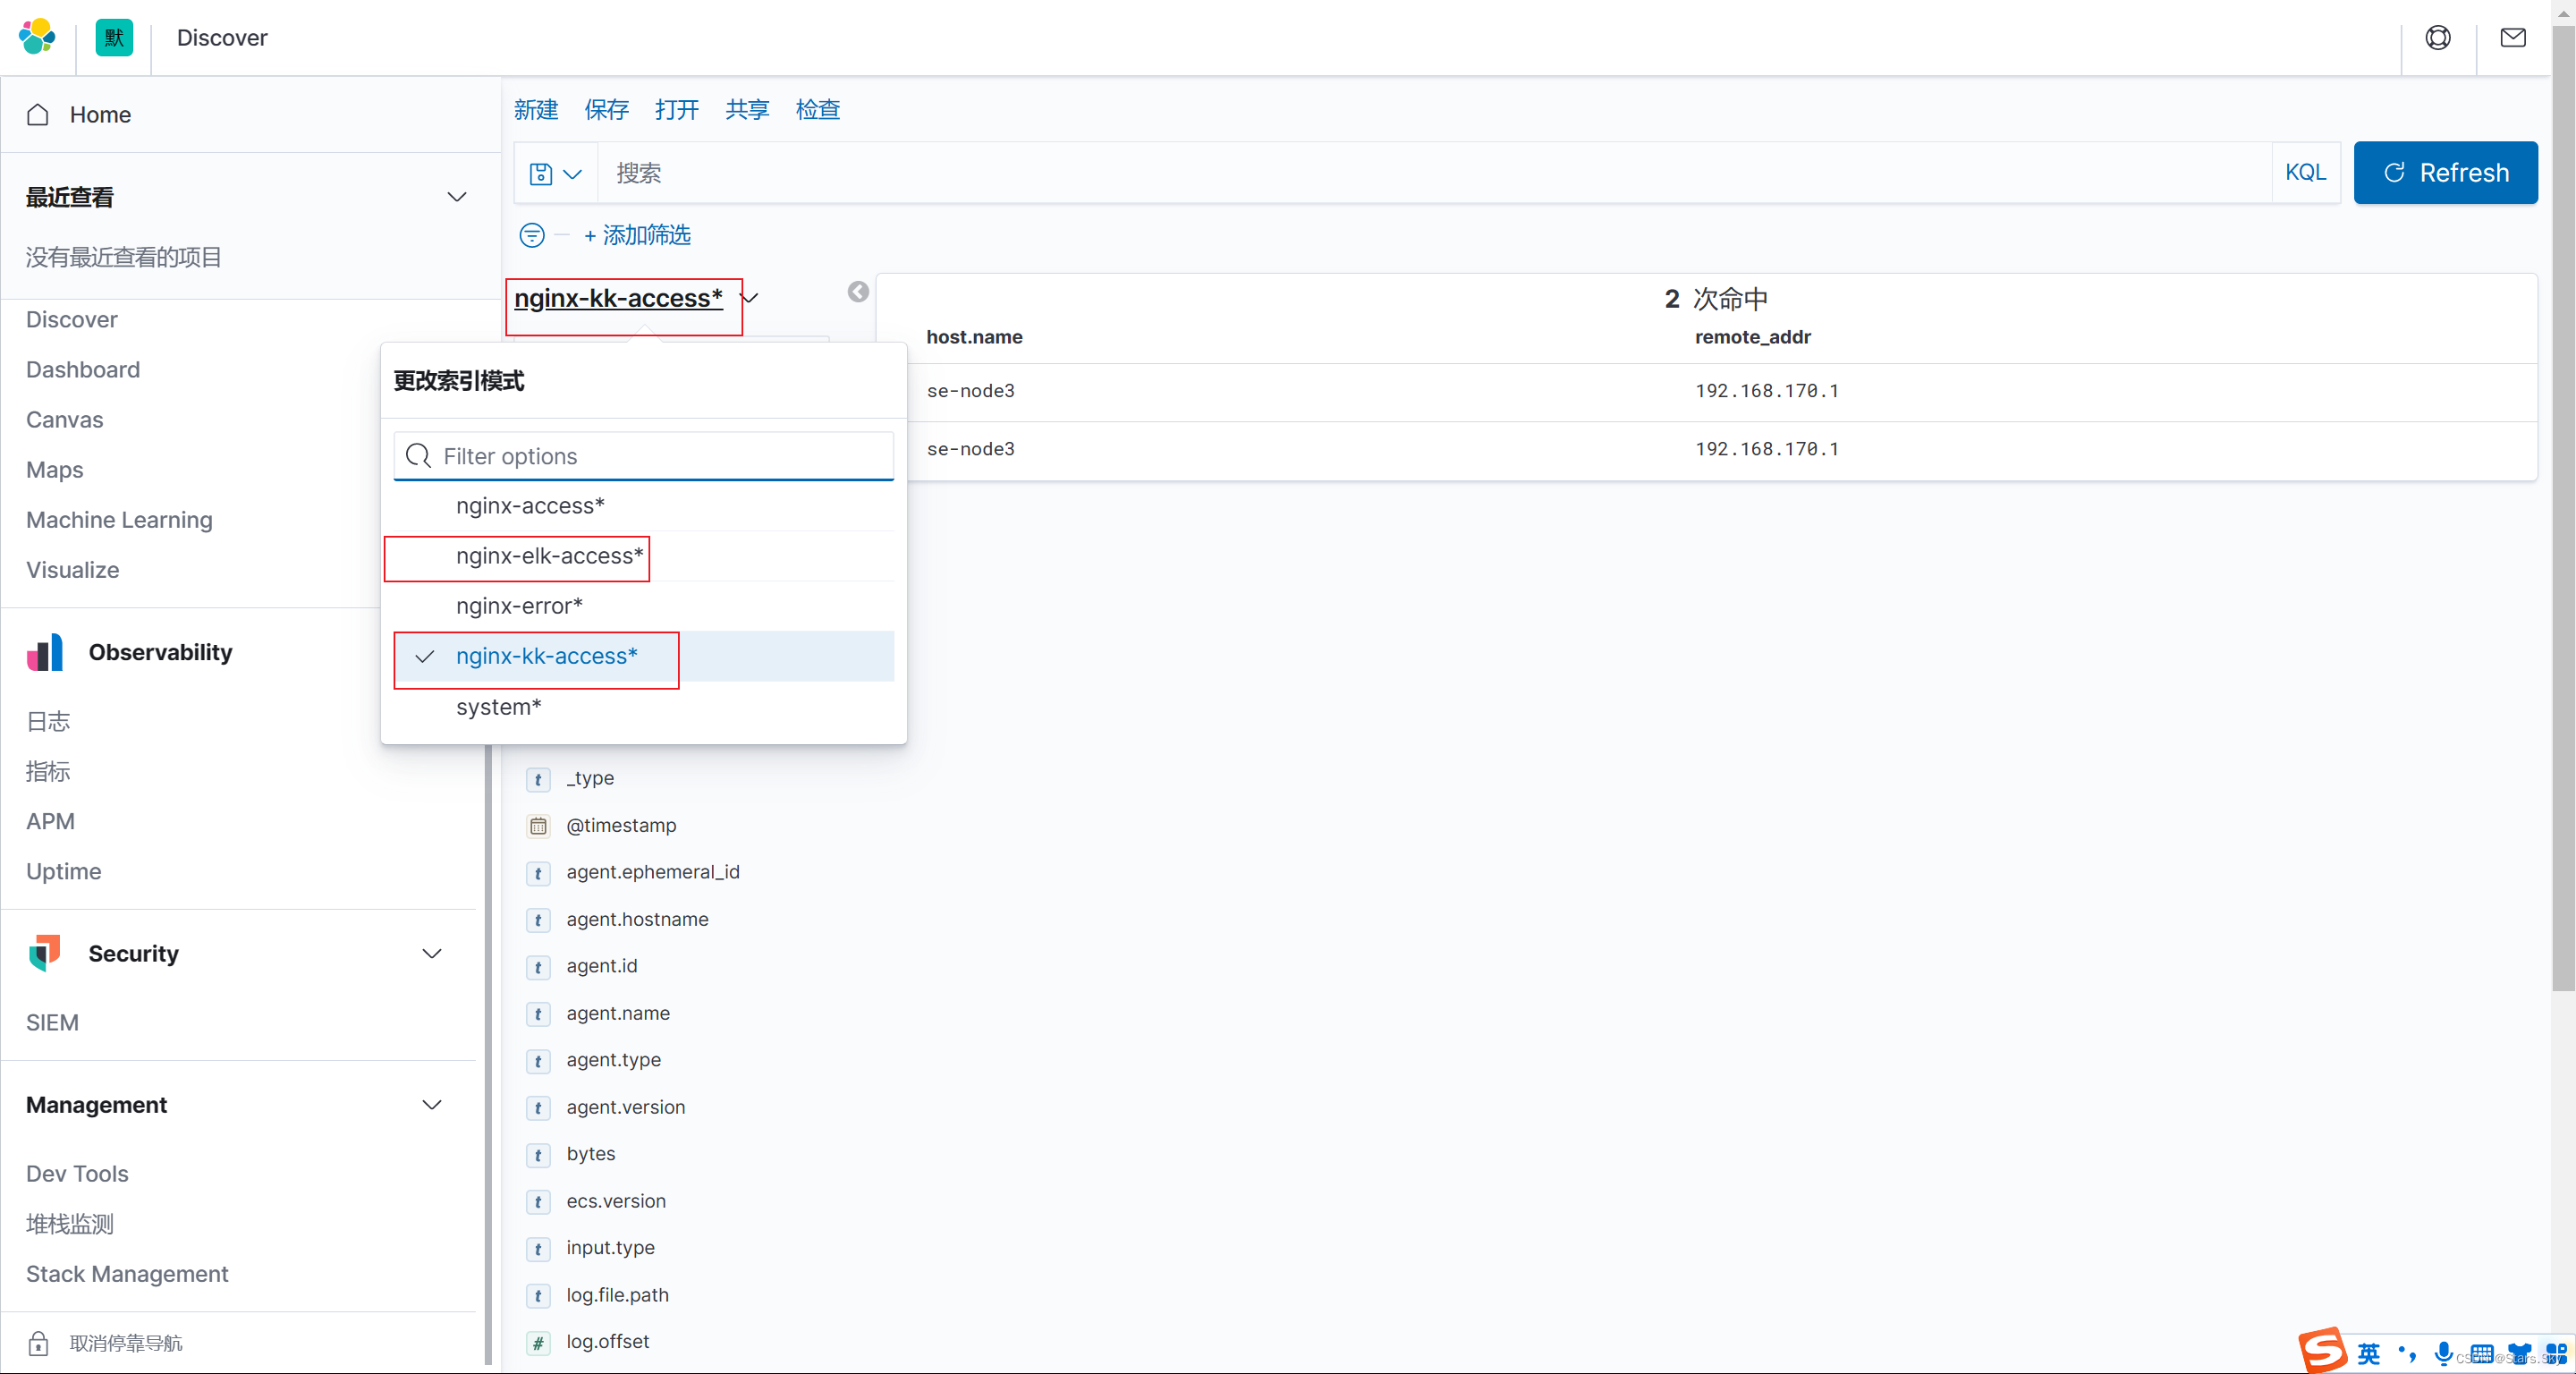Open the 共享 menu item

click(x=747, y=110)
